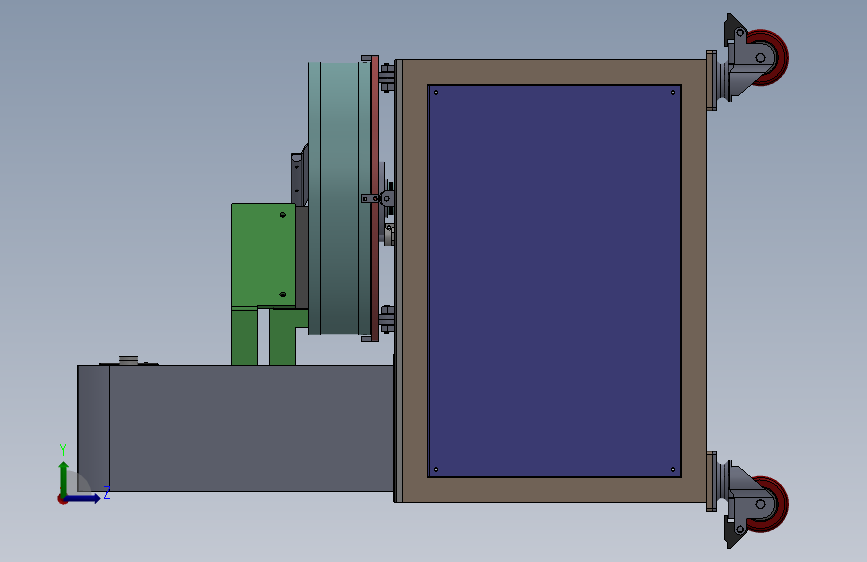This screenshot has width=867, height=562.
Task: Click the Y label on the triad
Action: tap(63, 450)
